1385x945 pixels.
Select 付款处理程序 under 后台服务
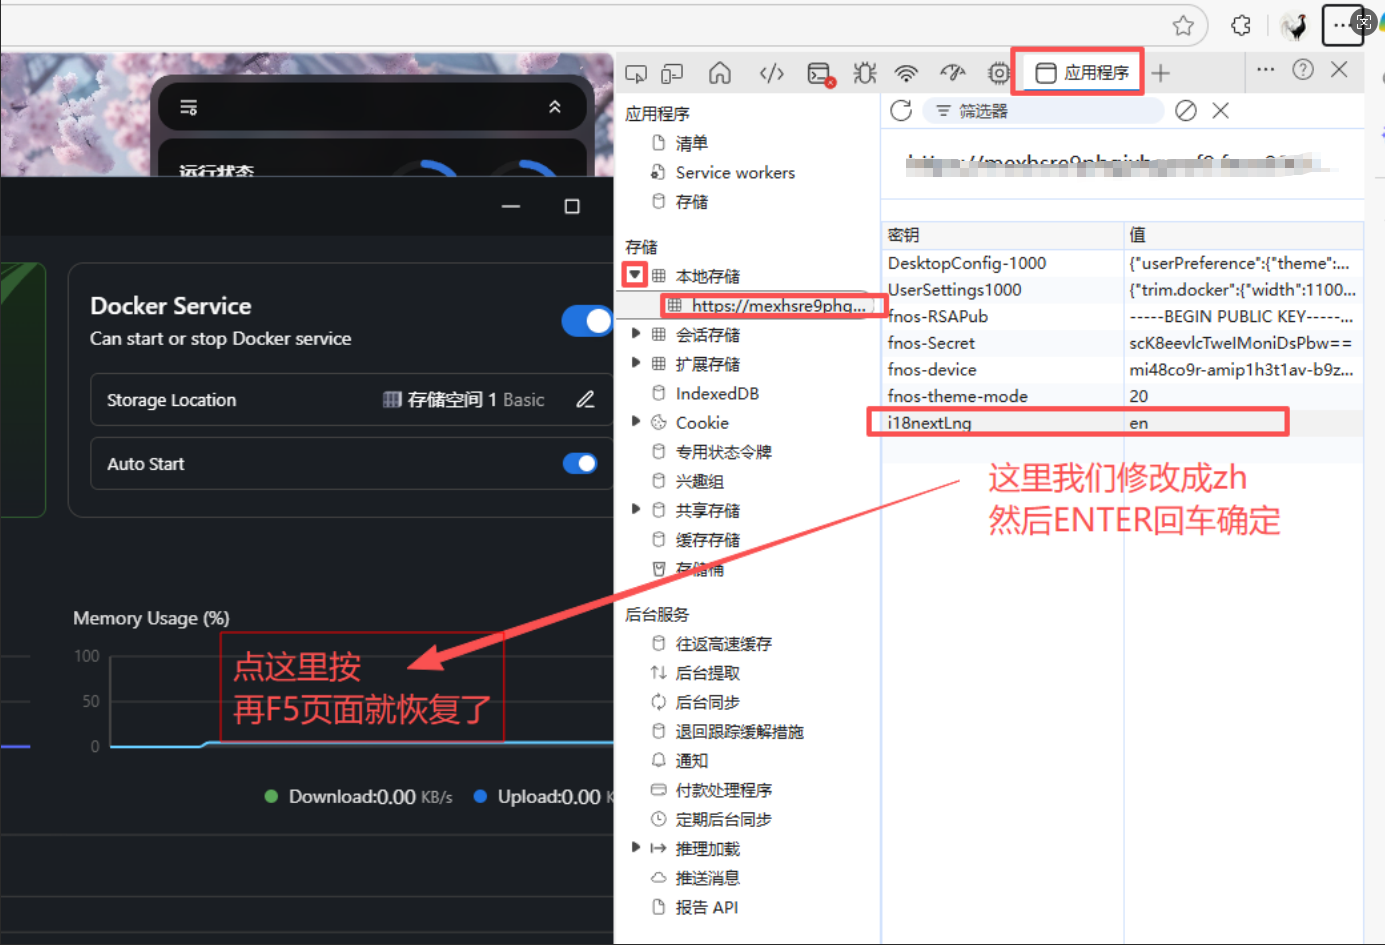723,790
